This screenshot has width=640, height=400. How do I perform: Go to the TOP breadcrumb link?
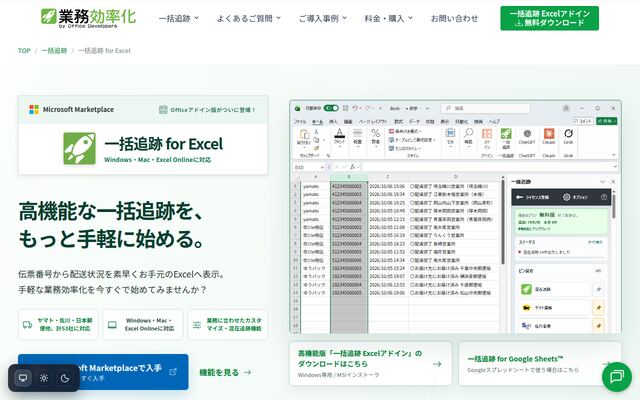pyautogui.click(x=24, y=51)
